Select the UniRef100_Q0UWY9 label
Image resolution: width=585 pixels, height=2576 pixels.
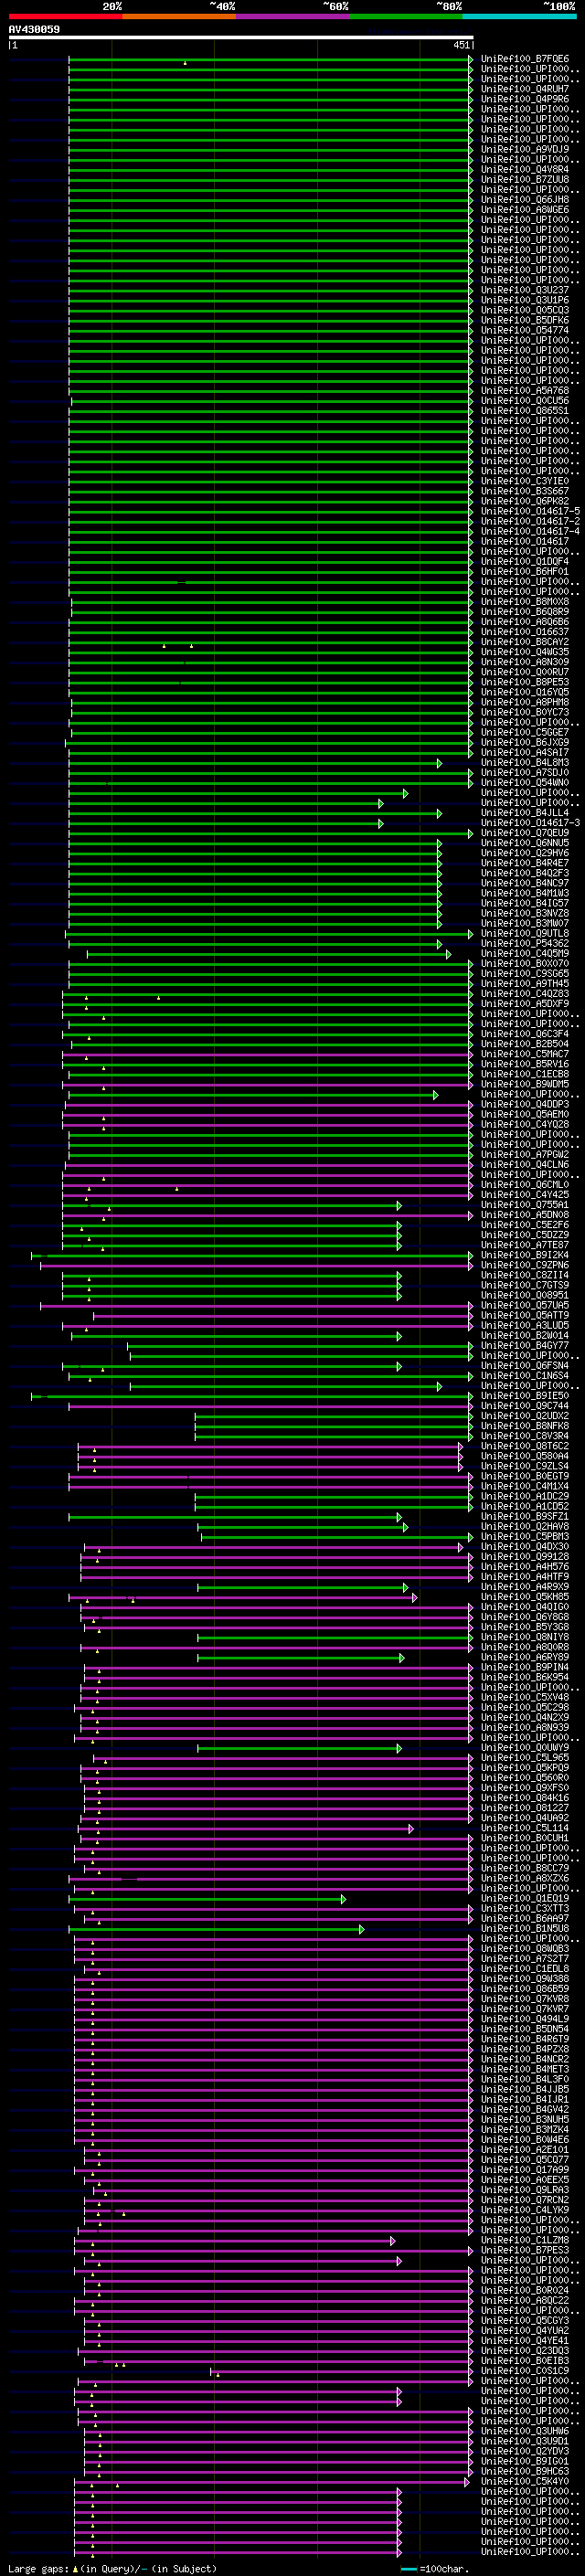pos(525,1747)
